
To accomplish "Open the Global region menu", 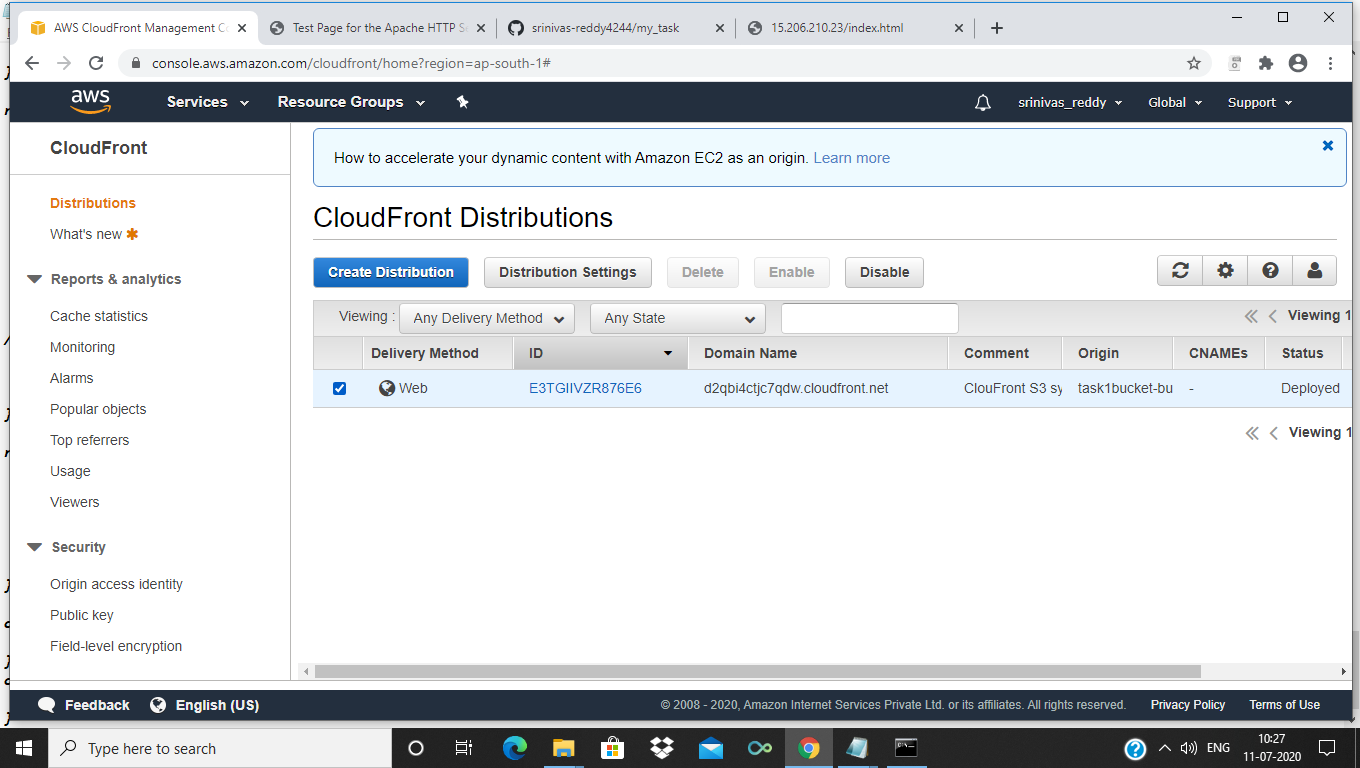I will click(1175, 102).
